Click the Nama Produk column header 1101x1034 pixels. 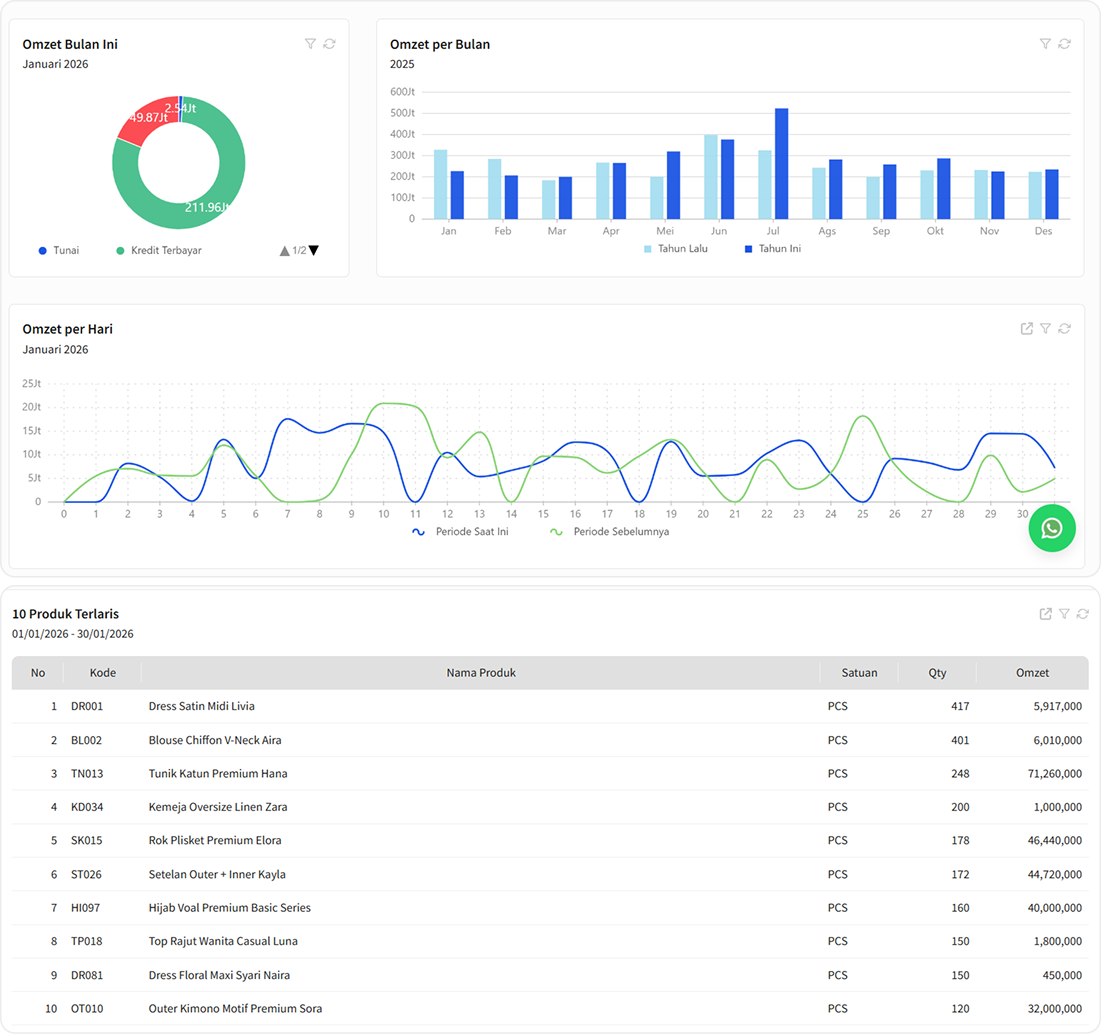481,672
